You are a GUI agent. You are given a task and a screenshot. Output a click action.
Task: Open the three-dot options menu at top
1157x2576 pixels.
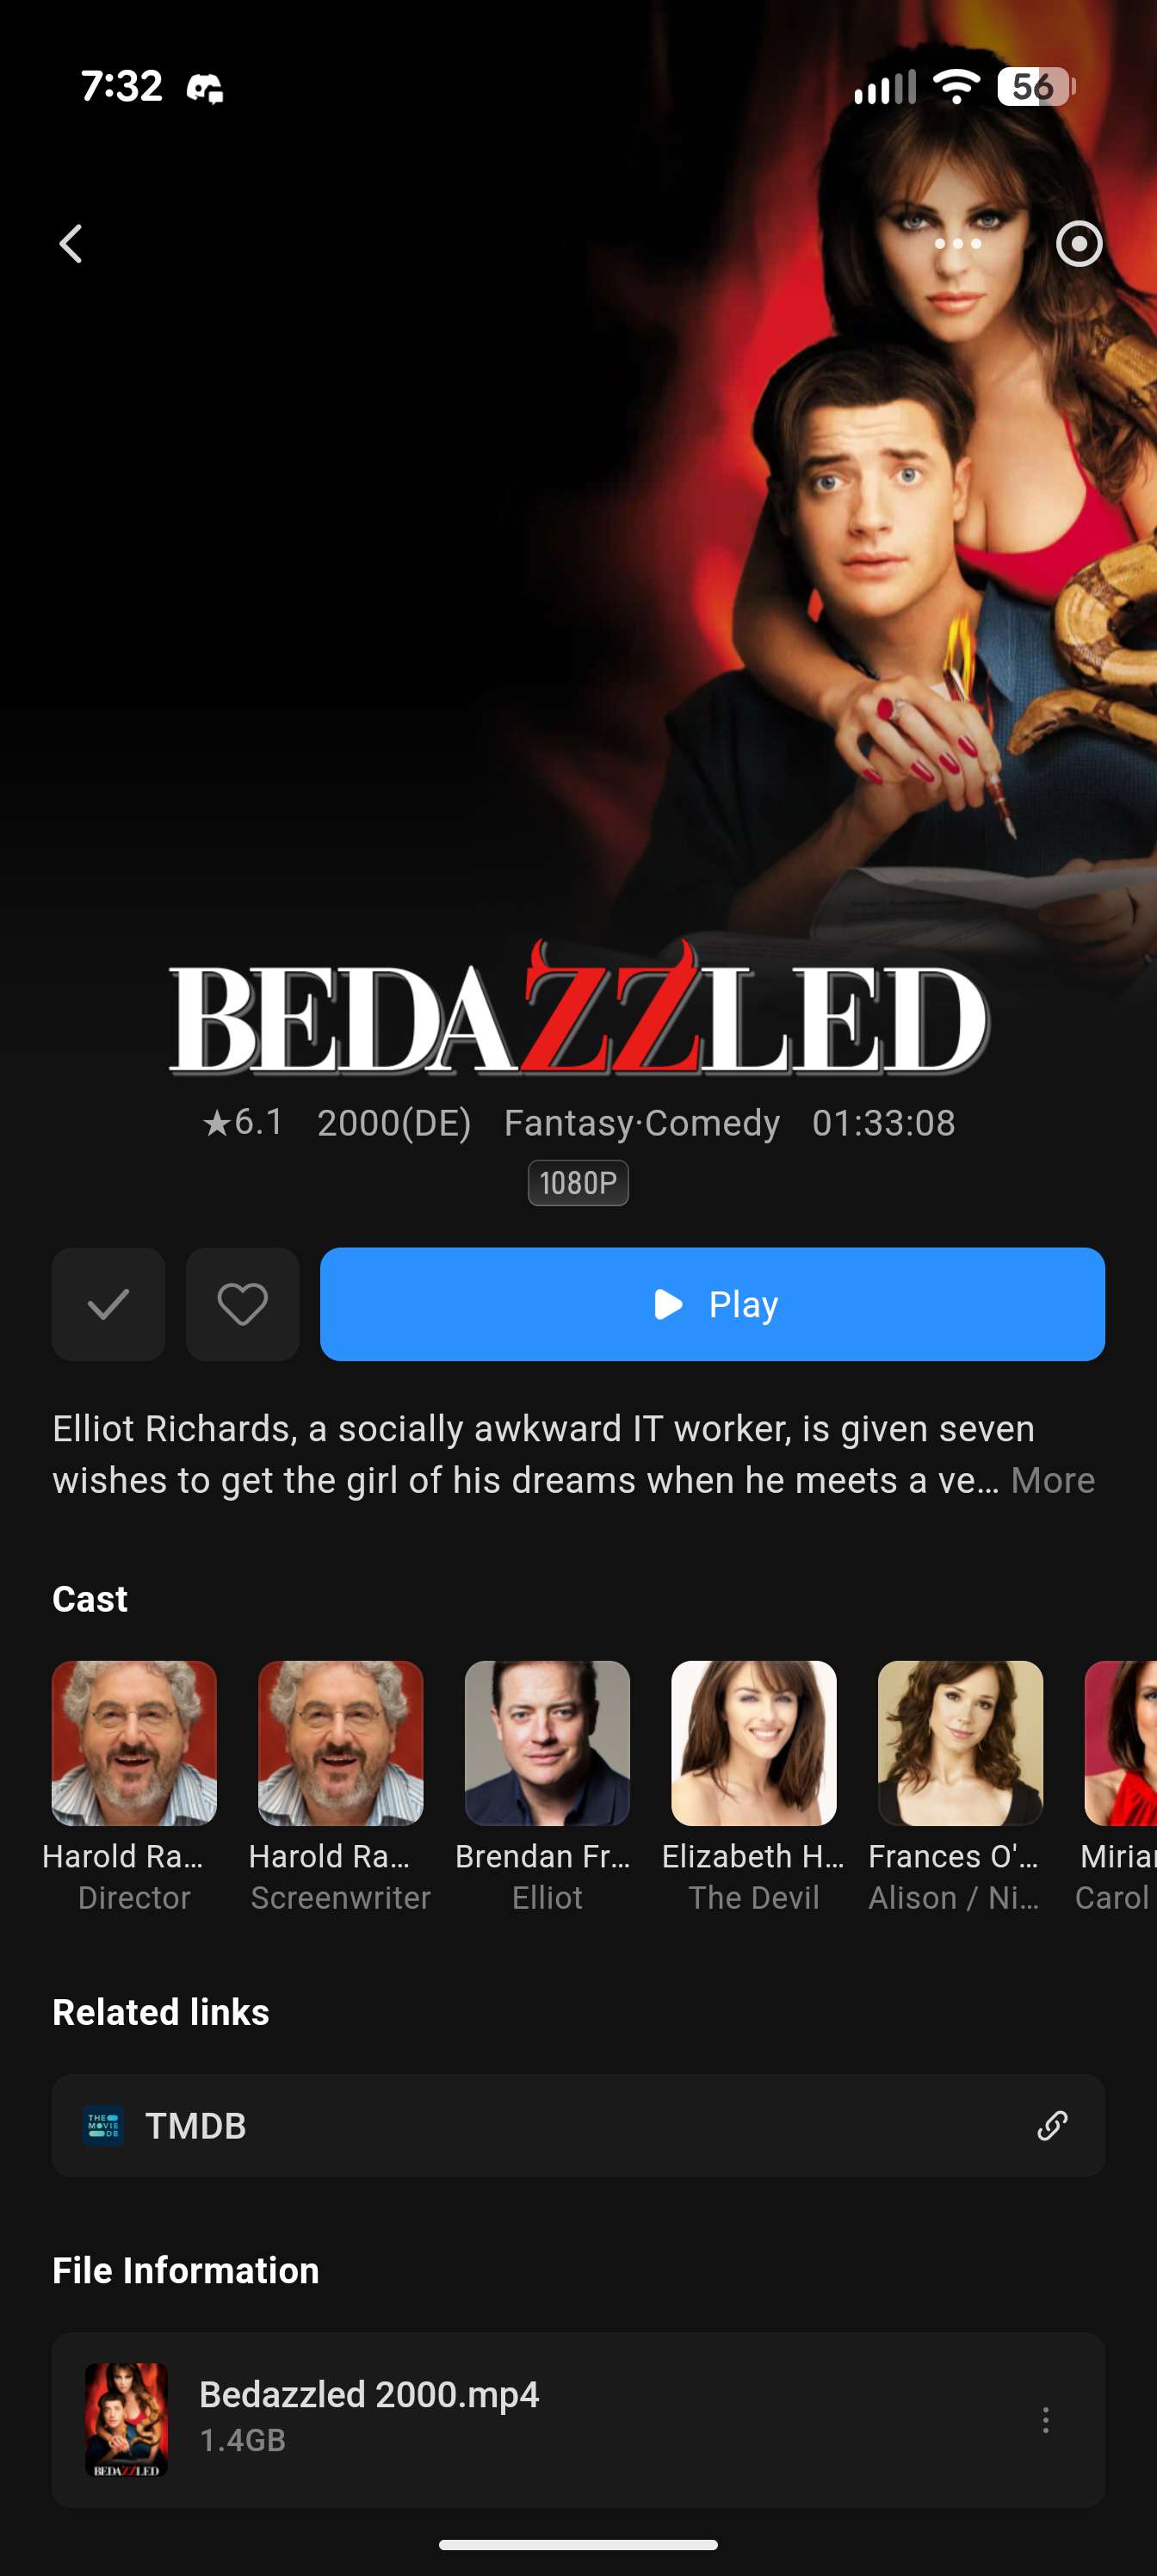pyautogui.click(x=958, y=244)
